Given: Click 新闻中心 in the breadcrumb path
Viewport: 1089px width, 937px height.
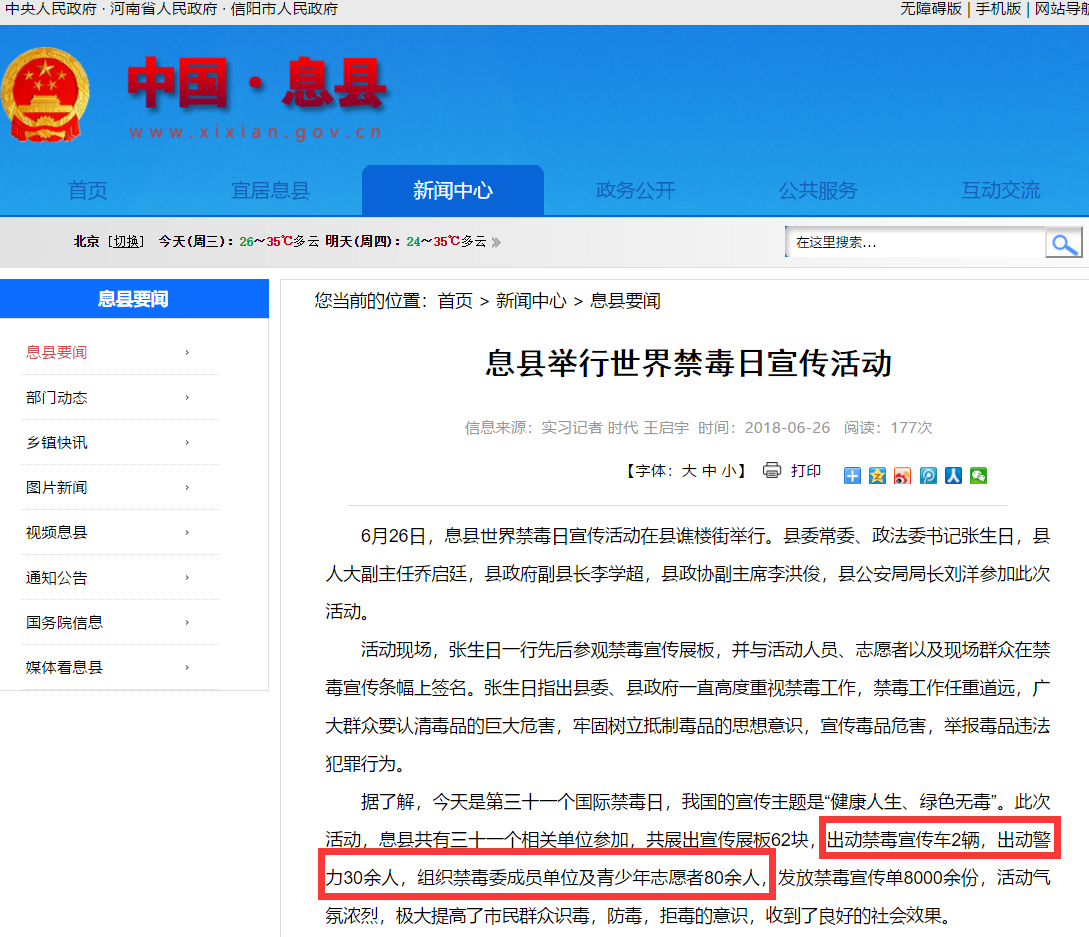Looking at the screenshot, I should click(530, 301).
